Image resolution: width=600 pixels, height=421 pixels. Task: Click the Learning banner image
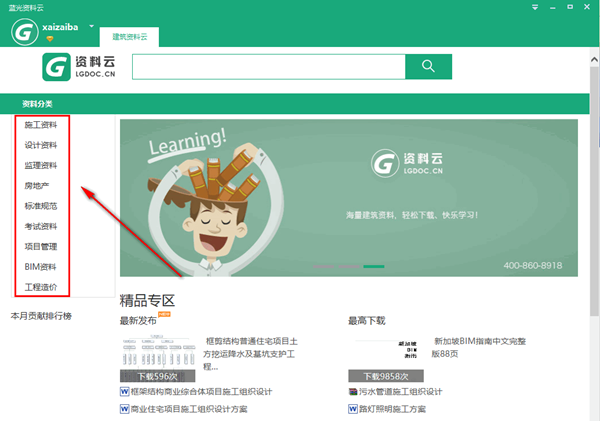coord(349,198)
